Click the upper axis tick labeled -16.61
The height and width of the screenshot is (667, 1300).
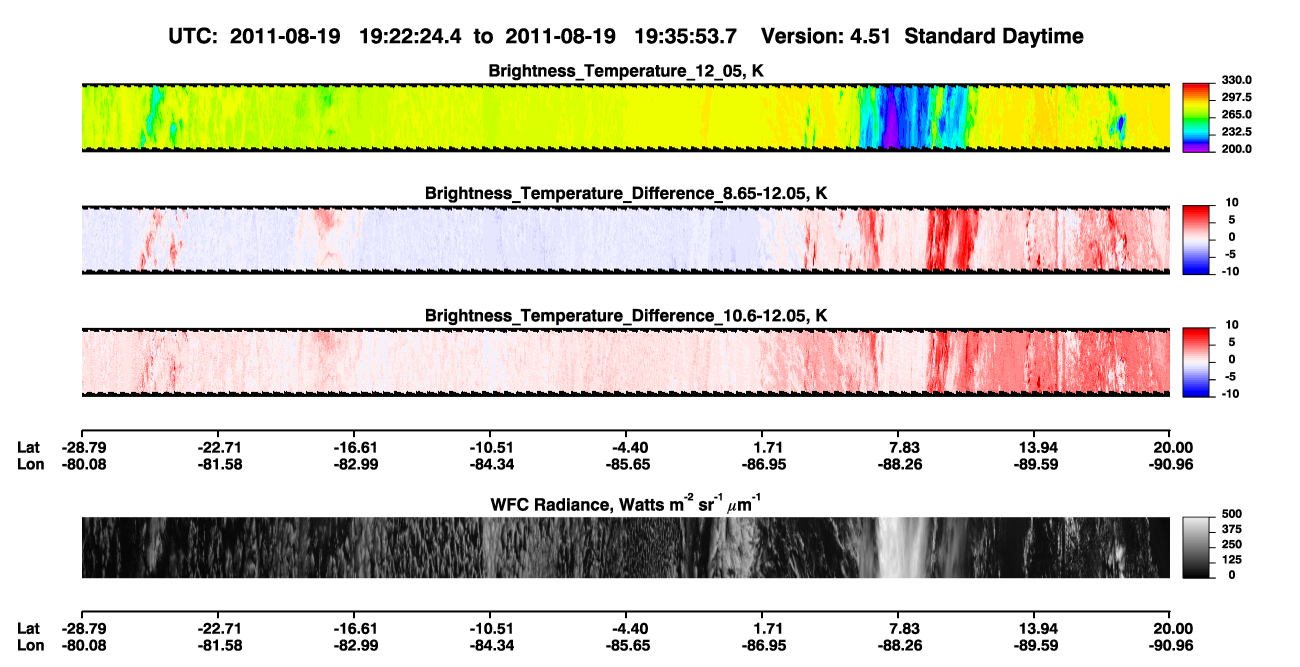pos(354,448)
